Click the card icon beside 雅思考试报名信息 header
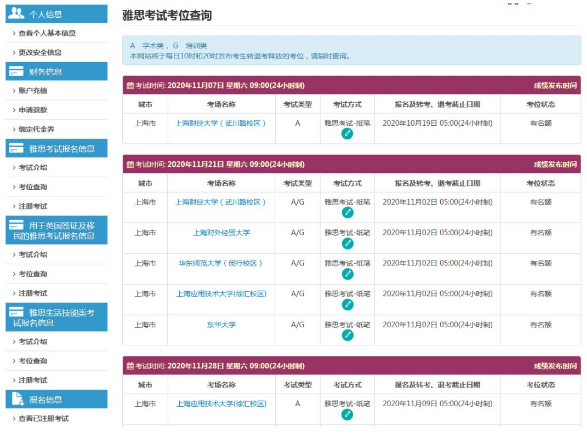 (16, 148)
